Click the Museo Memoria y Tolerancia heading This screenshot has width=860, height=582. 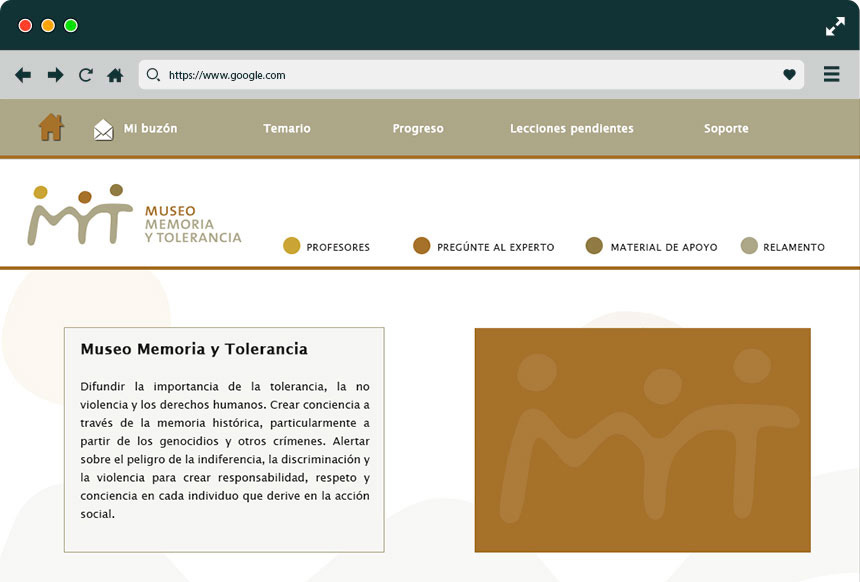[x=194, y=349]
